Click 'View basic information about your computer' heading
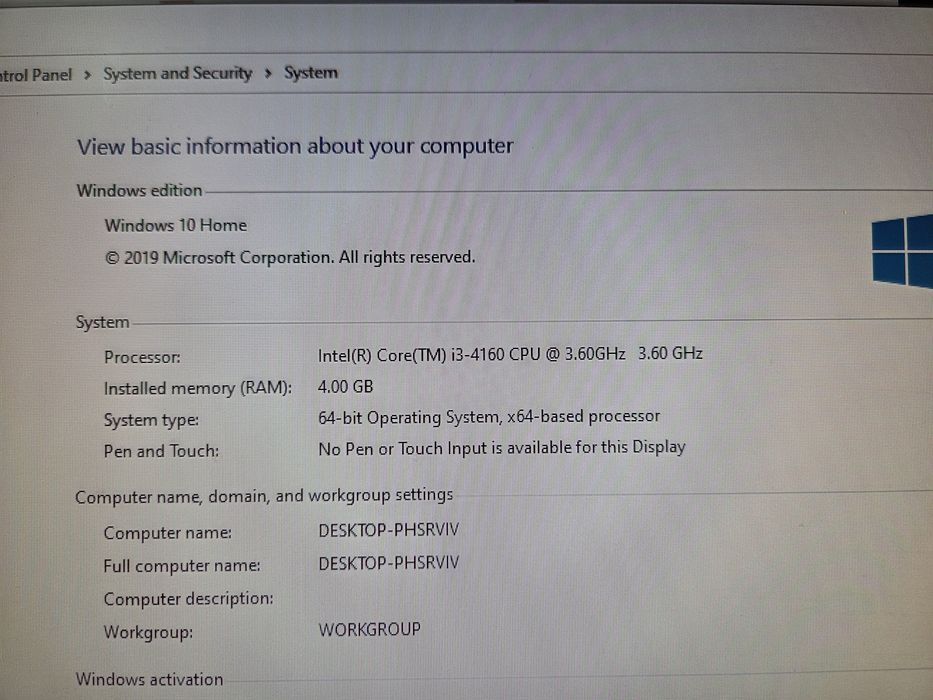The height and width of the screenshot is (700, 933). (295, 146)
